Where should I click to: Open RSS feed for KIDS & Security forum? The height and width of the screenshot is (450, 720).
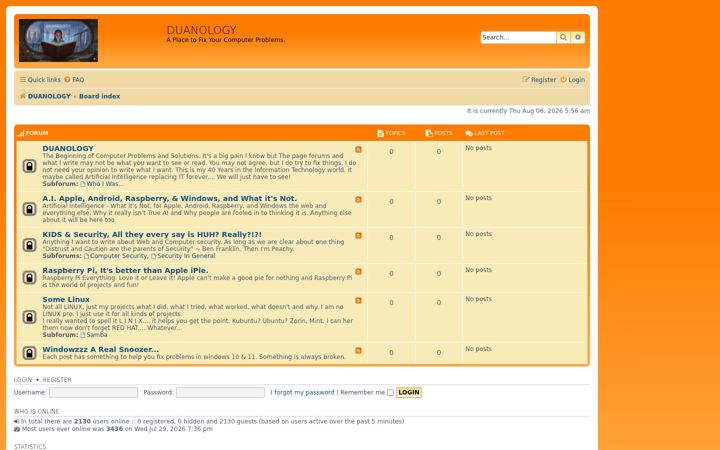coord(358,236)
